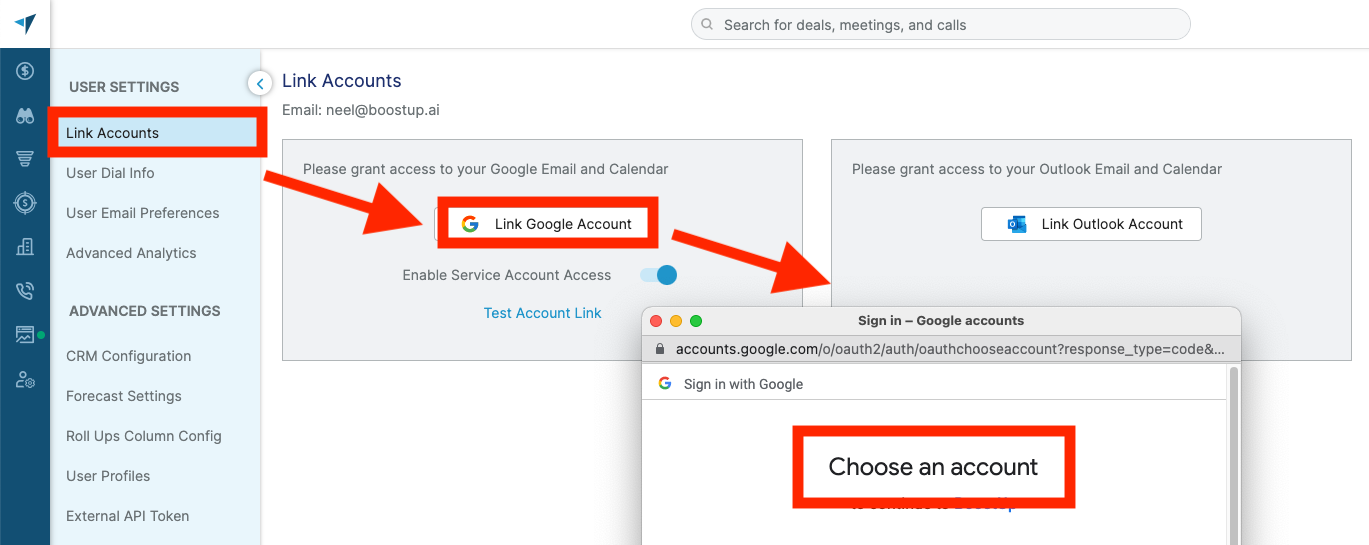Open the phone calls icon in sidebar

tap(25, 291)
